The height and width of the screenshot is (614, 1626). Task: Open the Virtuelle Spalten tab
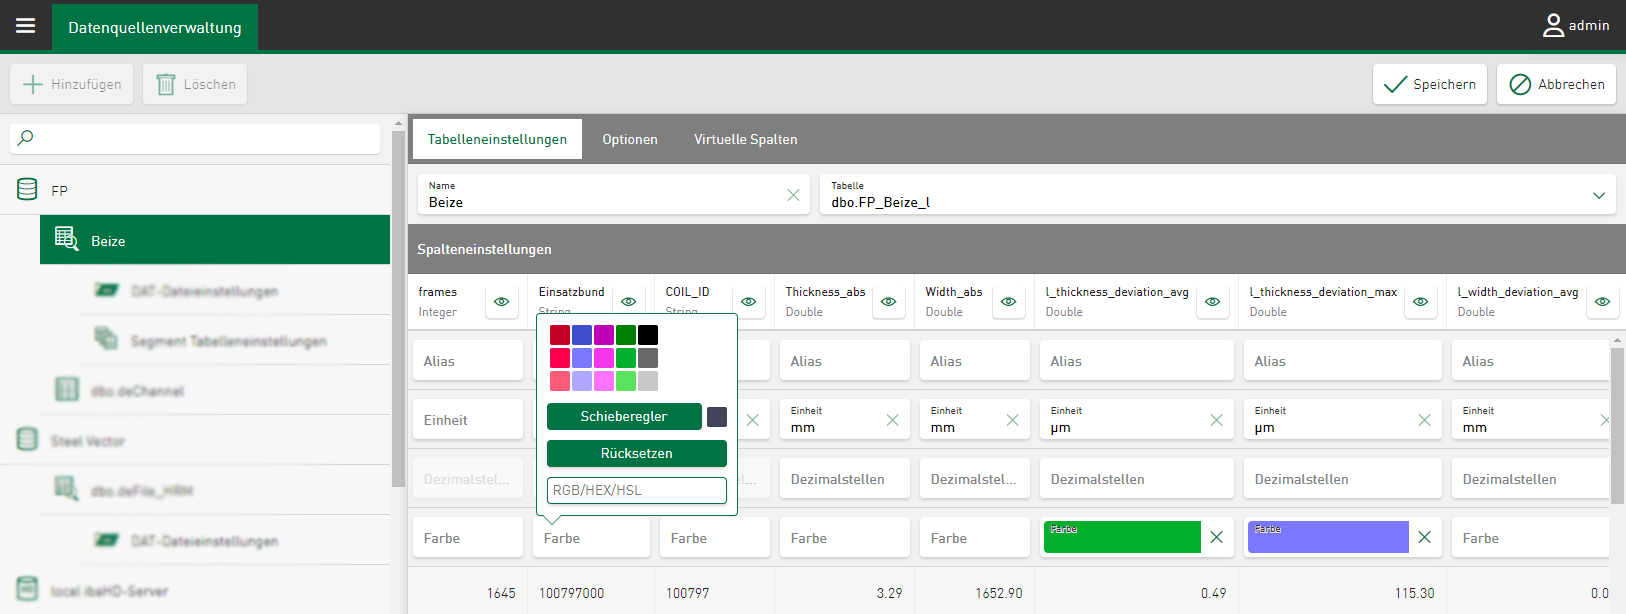point(745,139)
